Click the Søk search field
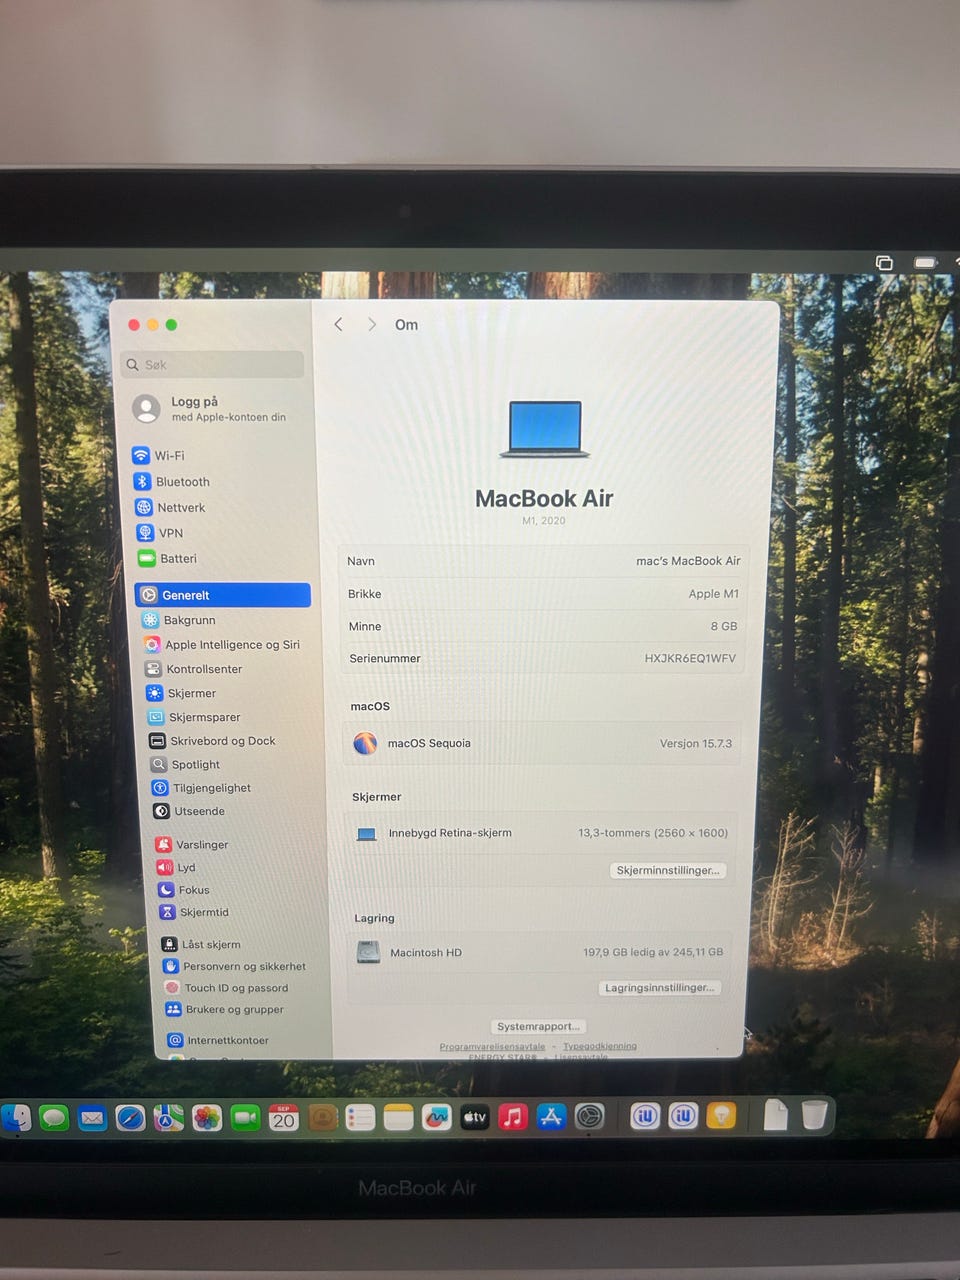Image resolution: width=960 pixels, height=1280 pixels. click(212, 364)
